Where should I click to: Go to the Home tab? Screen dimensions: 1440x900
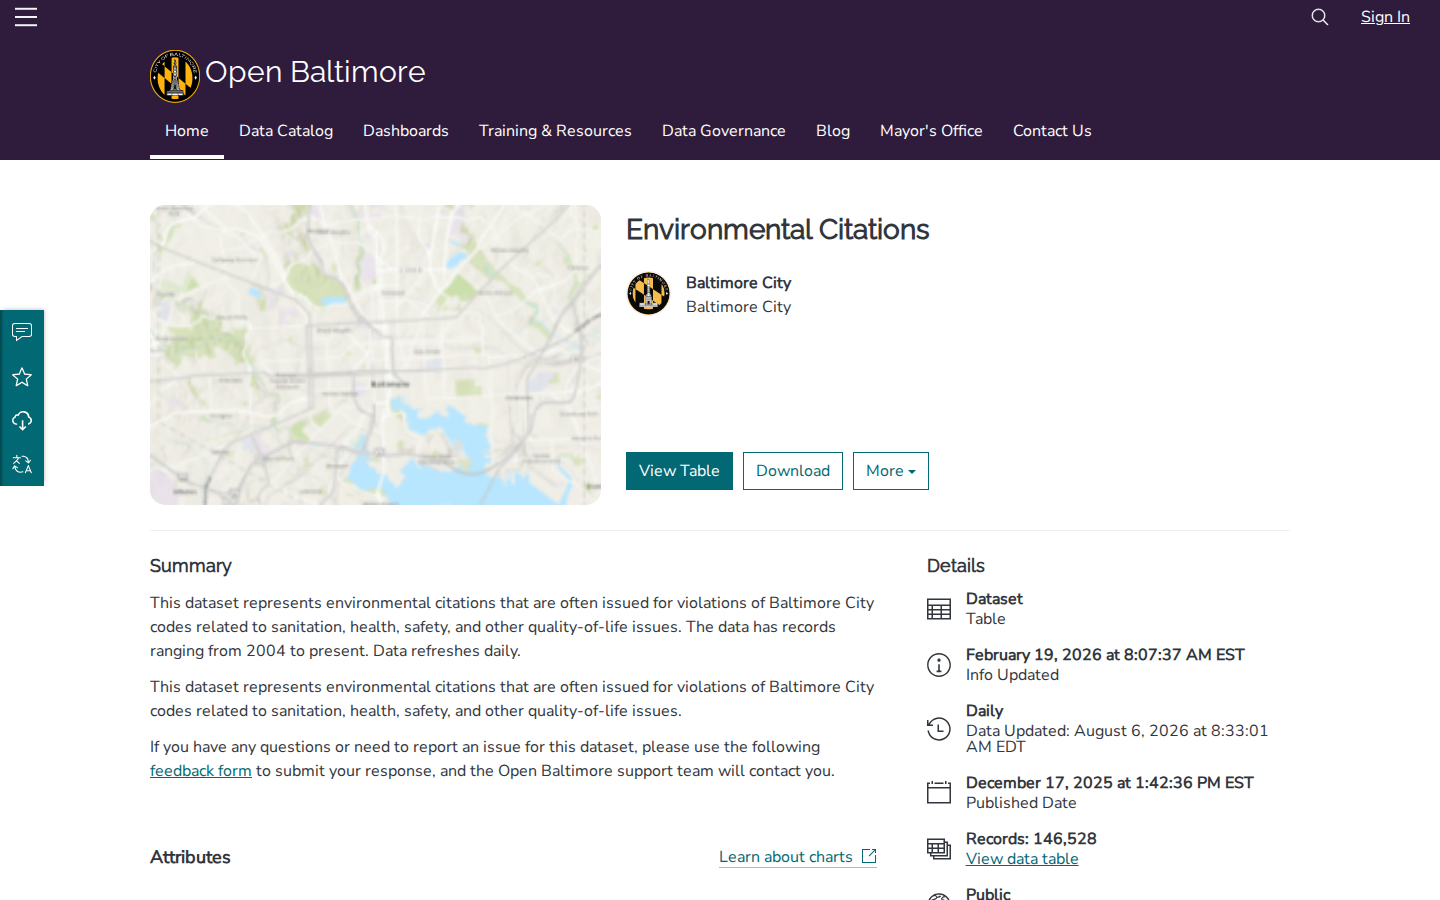187,131
